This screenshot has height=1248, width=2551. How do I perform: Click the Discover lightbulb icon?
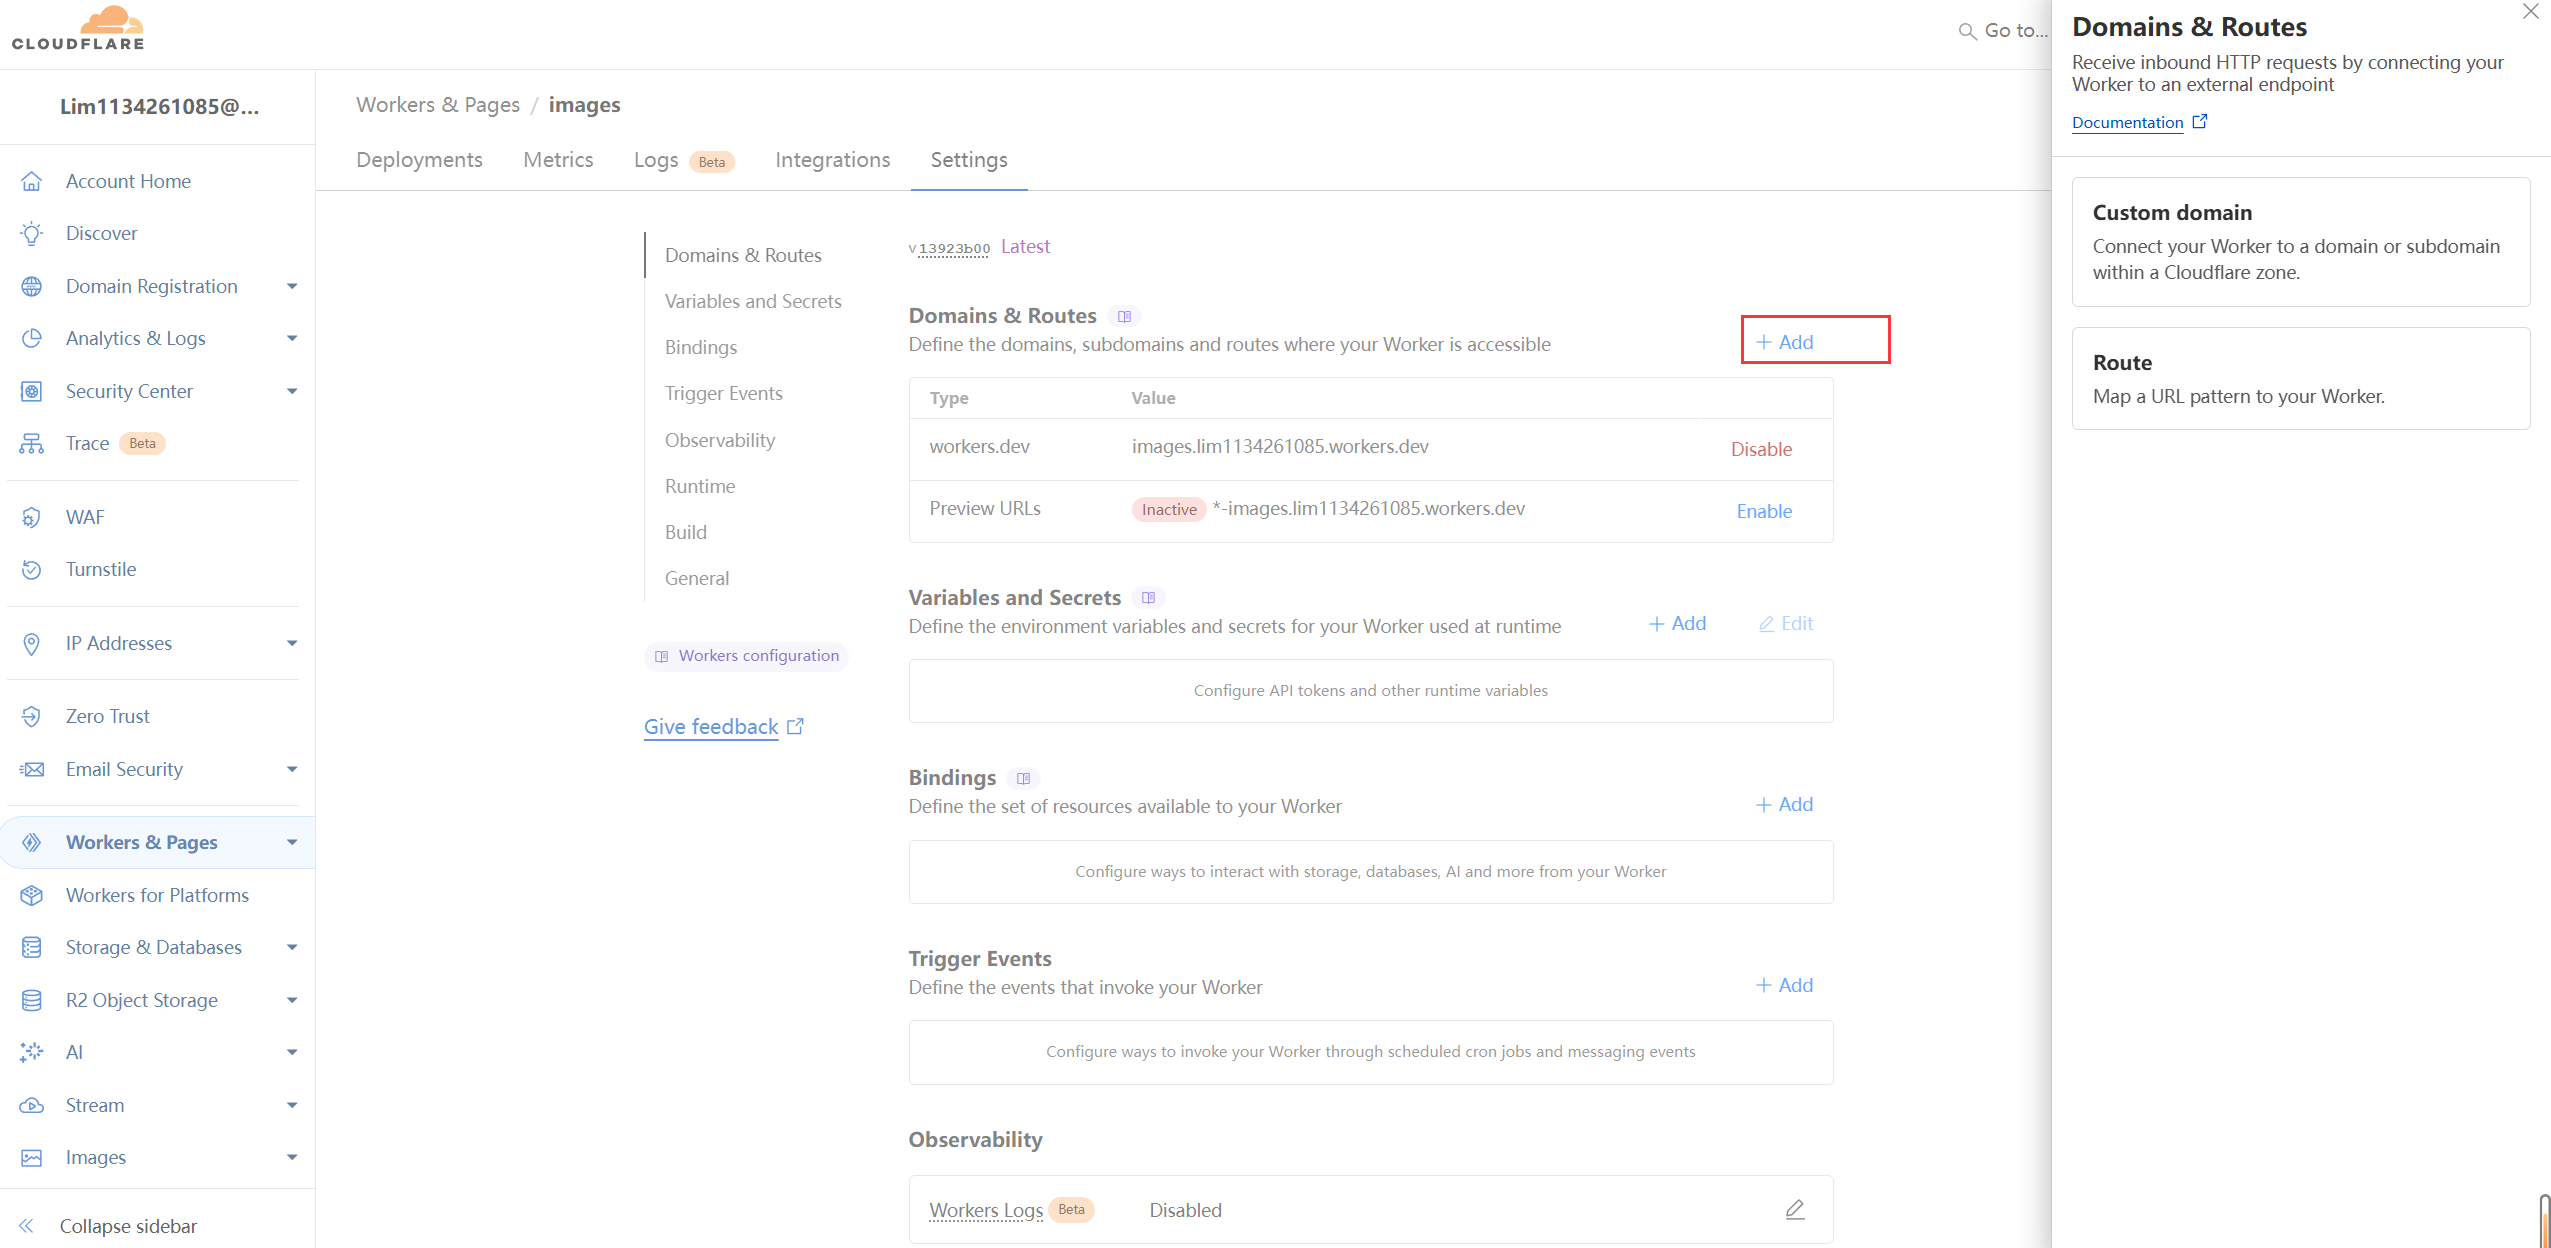coord(32,233)
